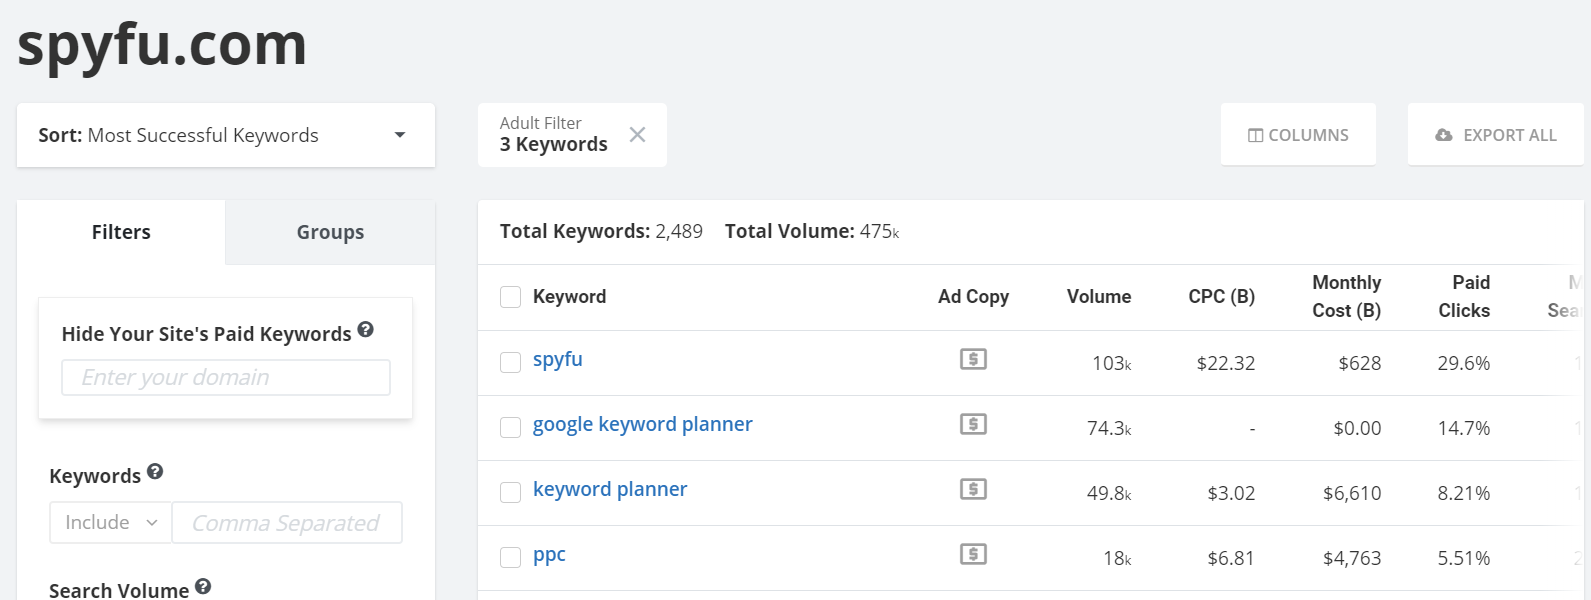Viewport: 1591px width, 600px height.
Task: Open the keyword planner link
Action: point(610,489)
